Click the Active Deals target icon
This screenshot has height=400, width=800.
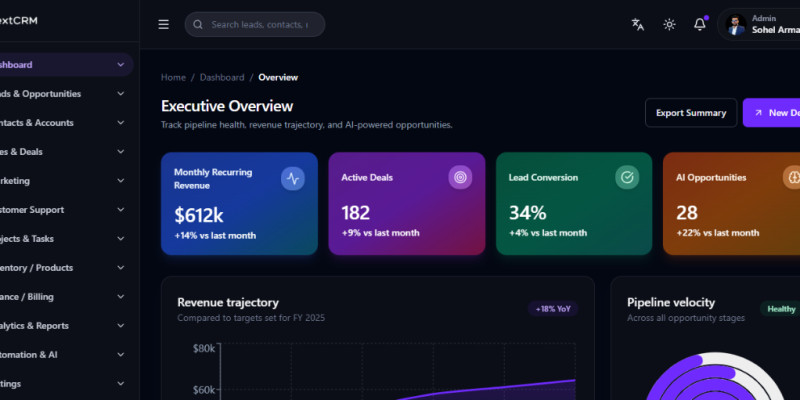[460, 178]
